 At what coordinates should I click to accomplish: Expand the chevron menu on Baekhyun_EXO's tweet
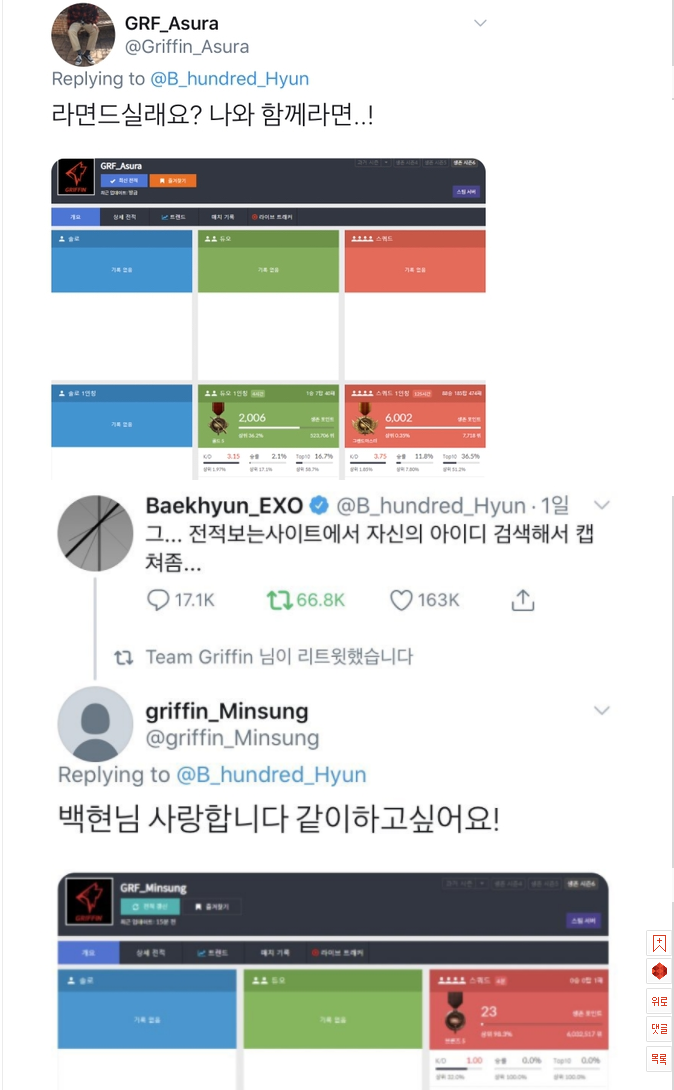click(x=602, y=505)
